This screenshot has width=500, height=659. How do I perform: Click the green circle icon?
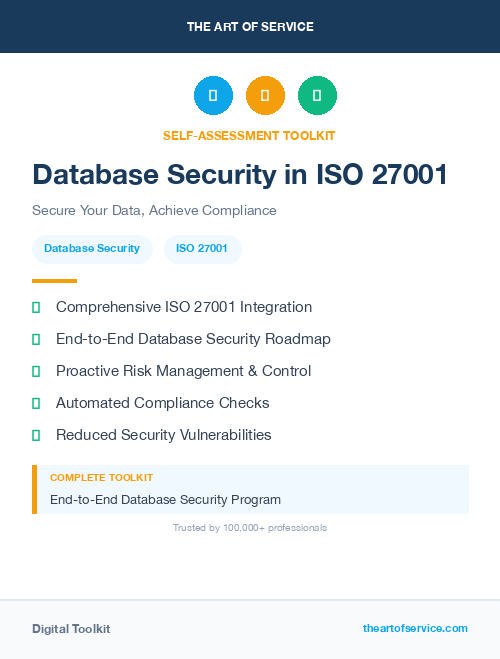coord(317,95)
